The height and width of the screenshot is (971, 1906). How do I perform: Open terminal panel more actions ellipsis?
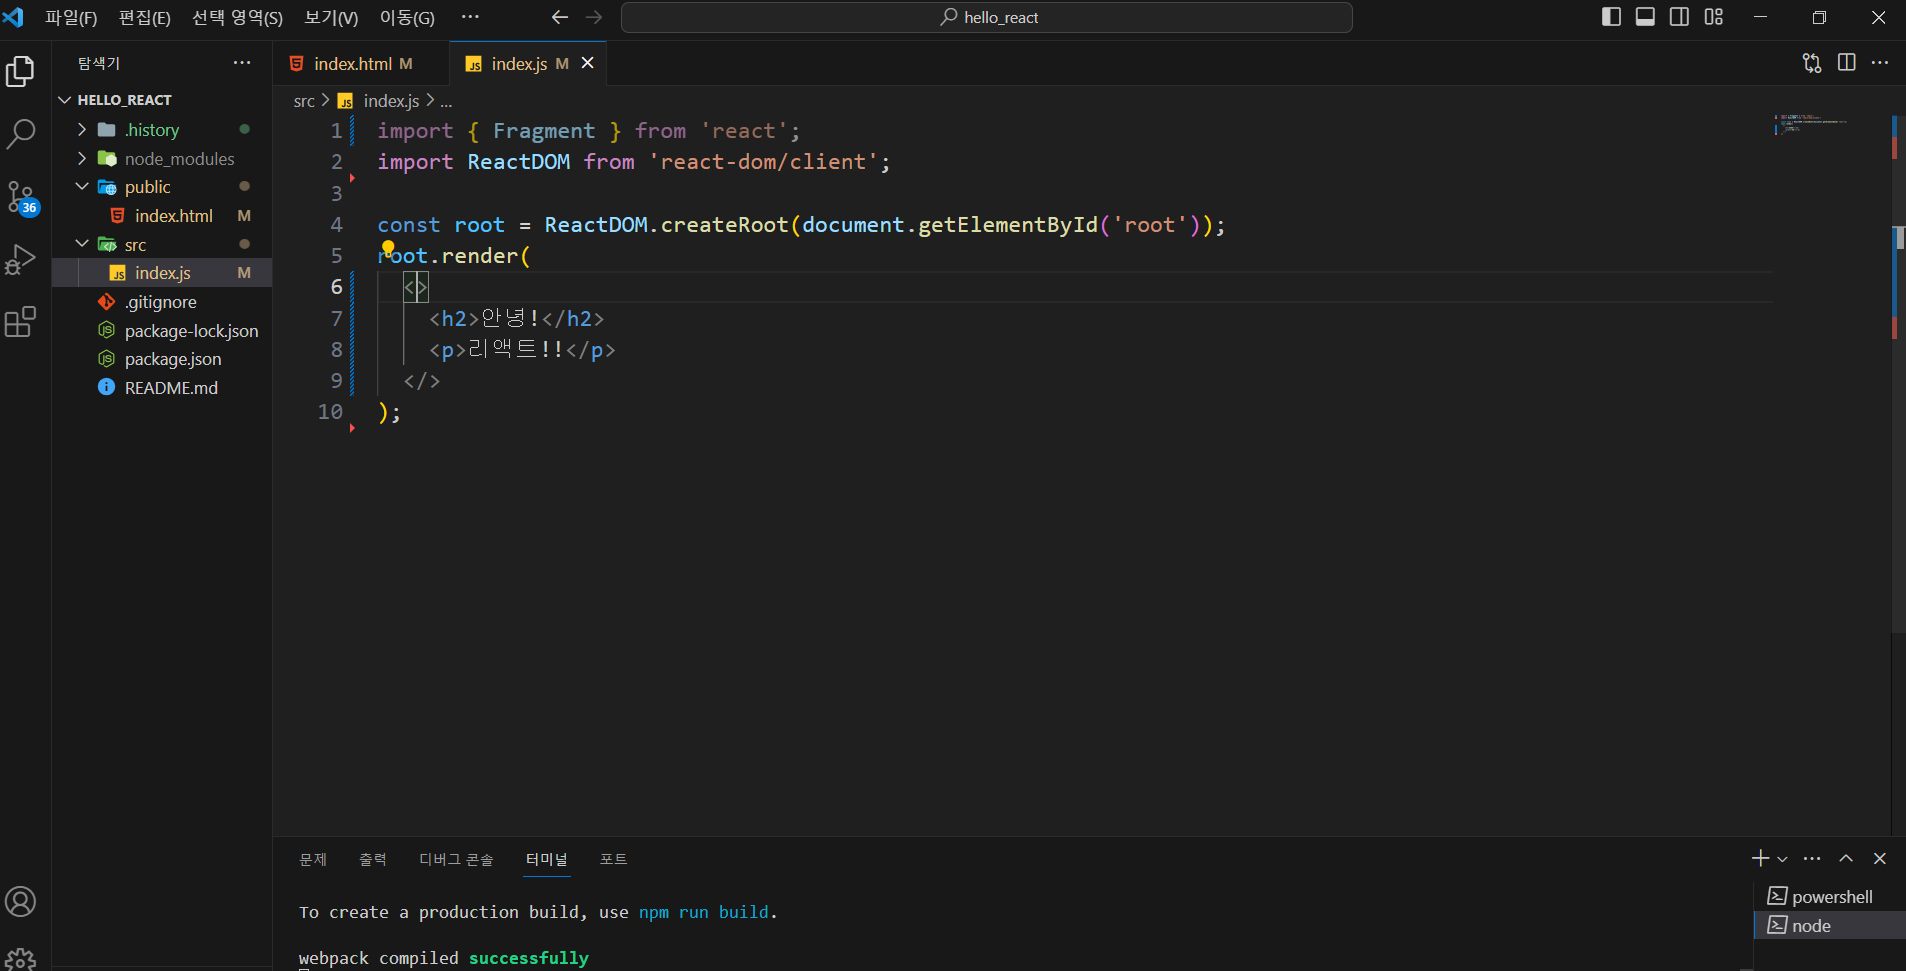click(x=1812, y=859)
